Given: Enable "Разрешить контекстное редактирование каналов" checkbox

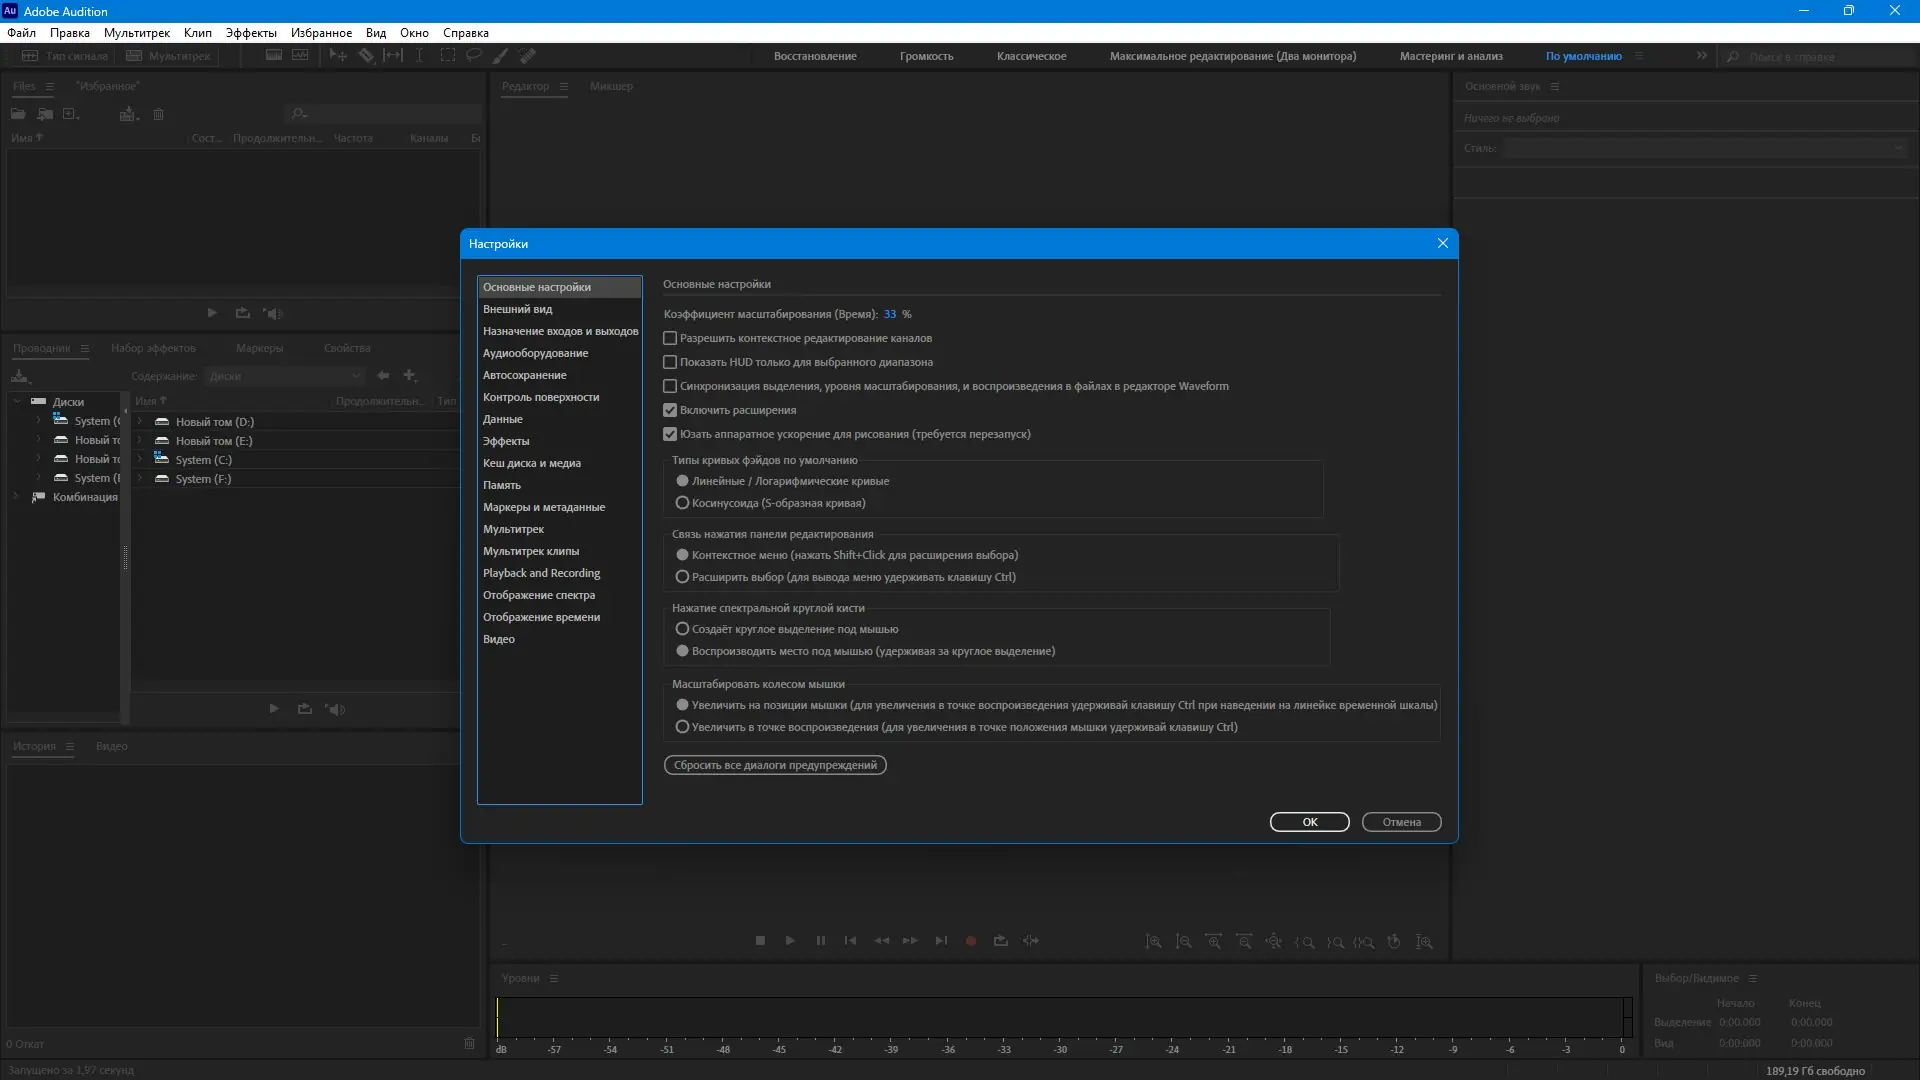Looking at the screenshot, I should coord(670,338).
